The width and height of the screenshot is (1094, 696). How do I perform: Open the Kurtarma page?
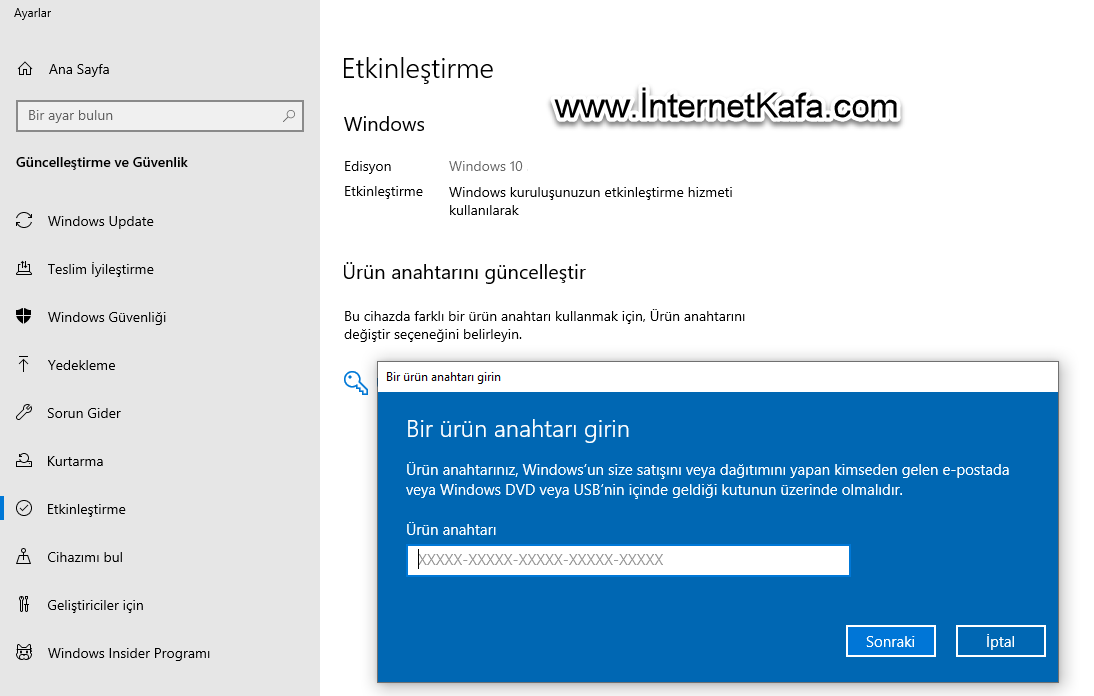(75, 461)
